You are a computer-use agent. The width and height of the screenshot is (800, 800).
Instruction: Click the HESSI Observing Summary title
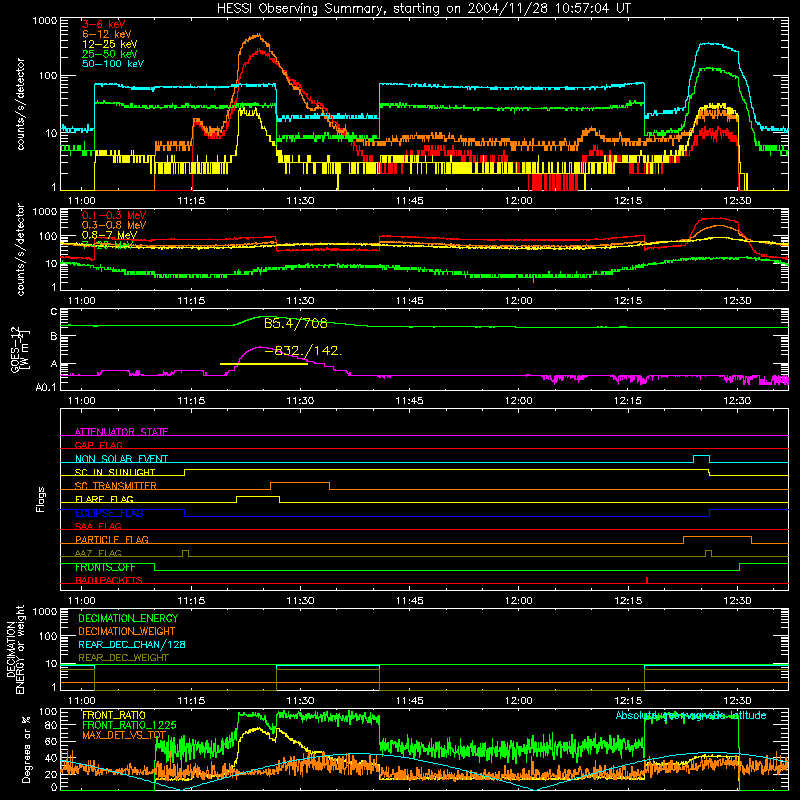424,8
